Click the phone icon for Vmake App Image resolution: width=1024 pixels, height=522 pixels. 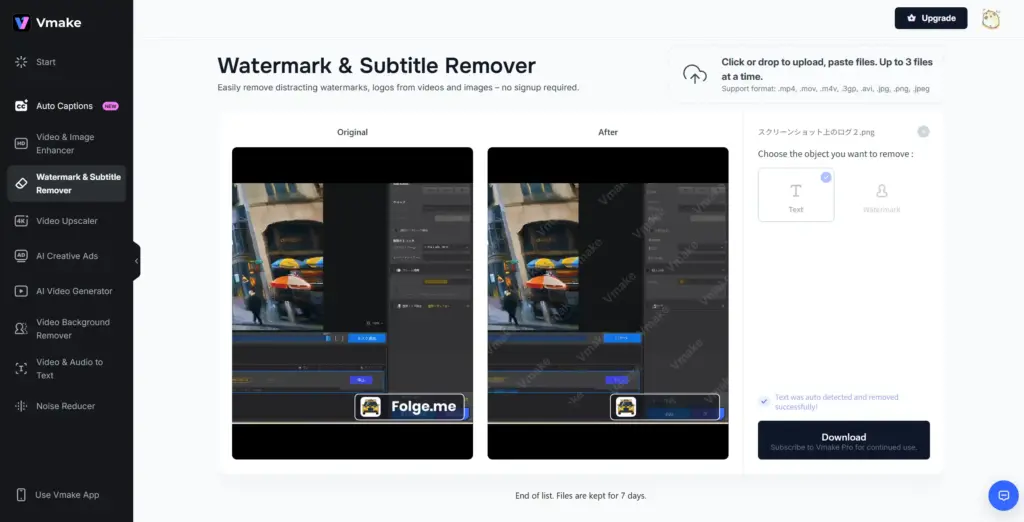coord(21,495)
